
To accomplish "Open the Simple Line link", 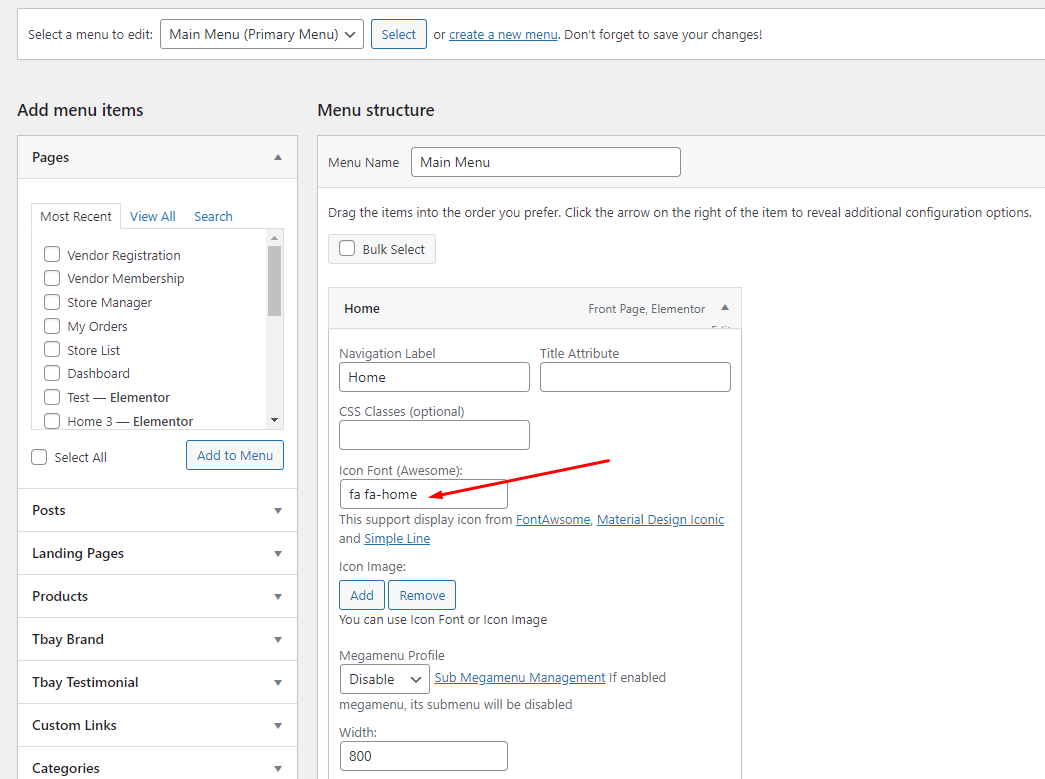I will [x=397, y=538].
